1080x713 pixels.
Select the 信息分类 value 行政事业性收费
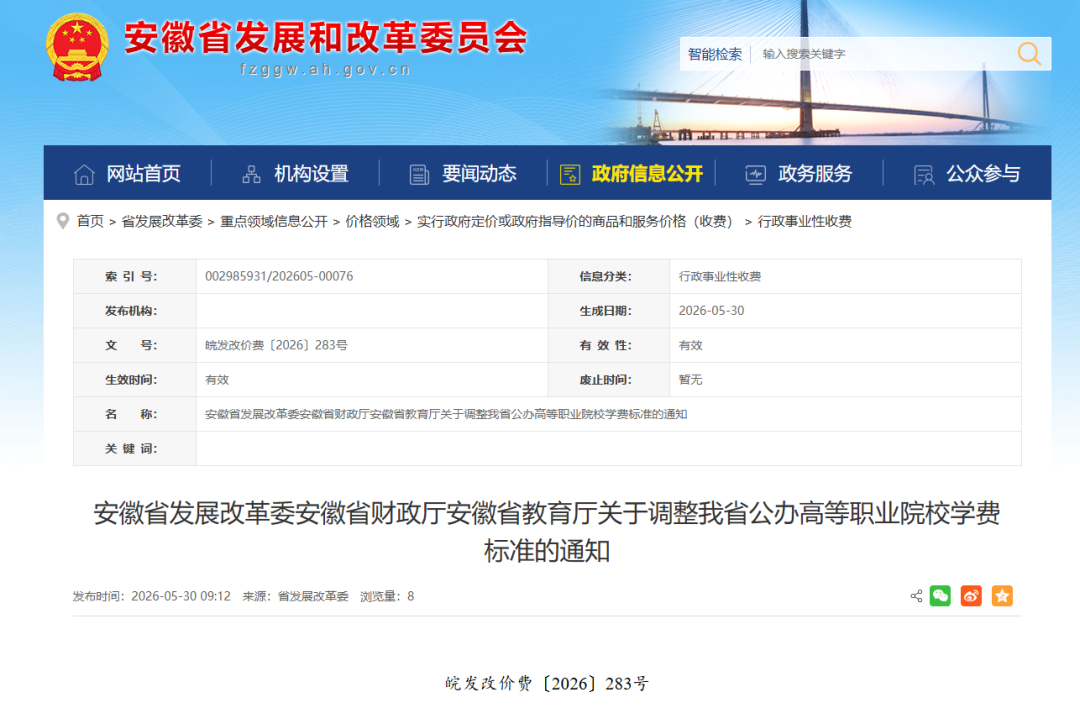(x=720, y=276)
